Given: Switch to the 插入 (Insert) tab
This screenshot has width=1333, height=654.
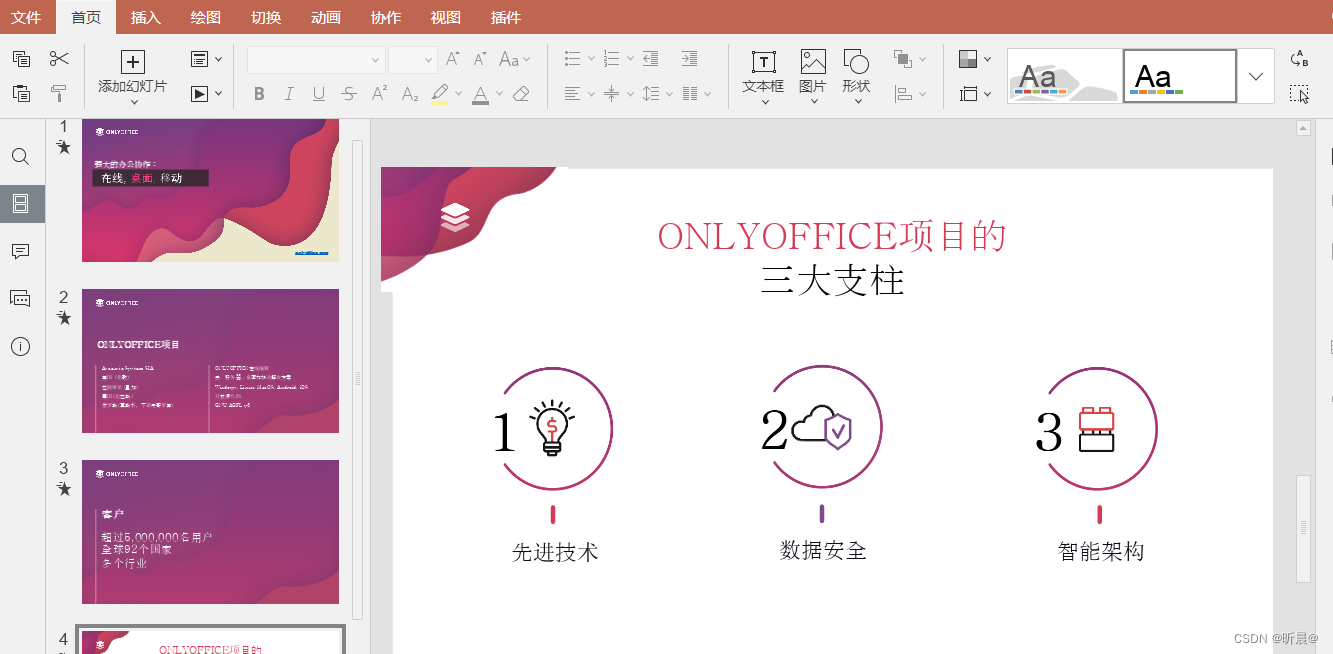Looking at the screenshot, I should click(146, 17).
